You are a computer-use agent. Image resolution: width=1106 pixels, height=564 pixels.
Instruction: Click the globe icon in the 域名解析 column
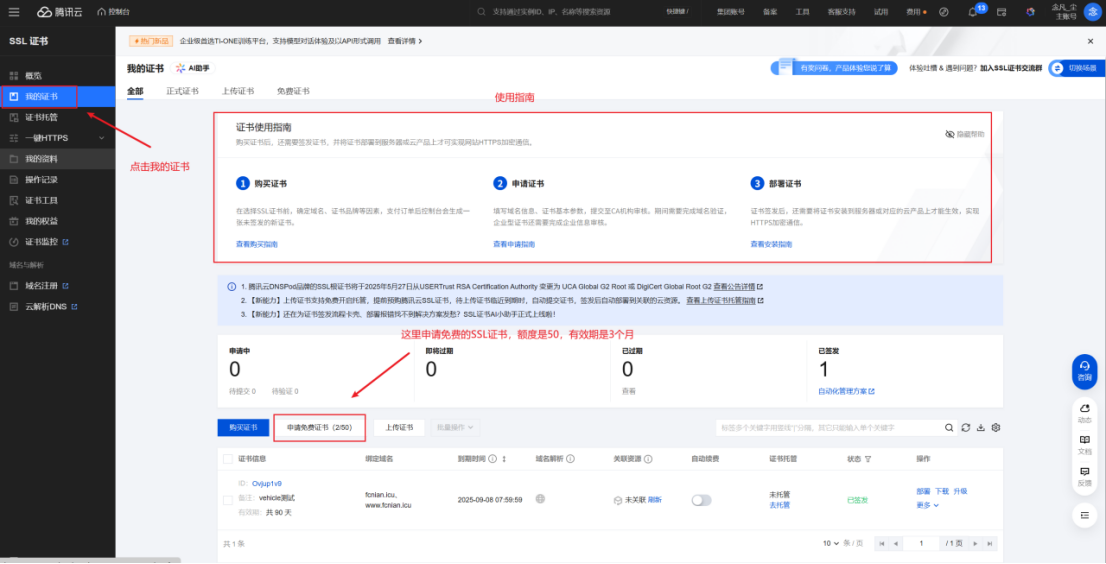click(x=540, y=499)
